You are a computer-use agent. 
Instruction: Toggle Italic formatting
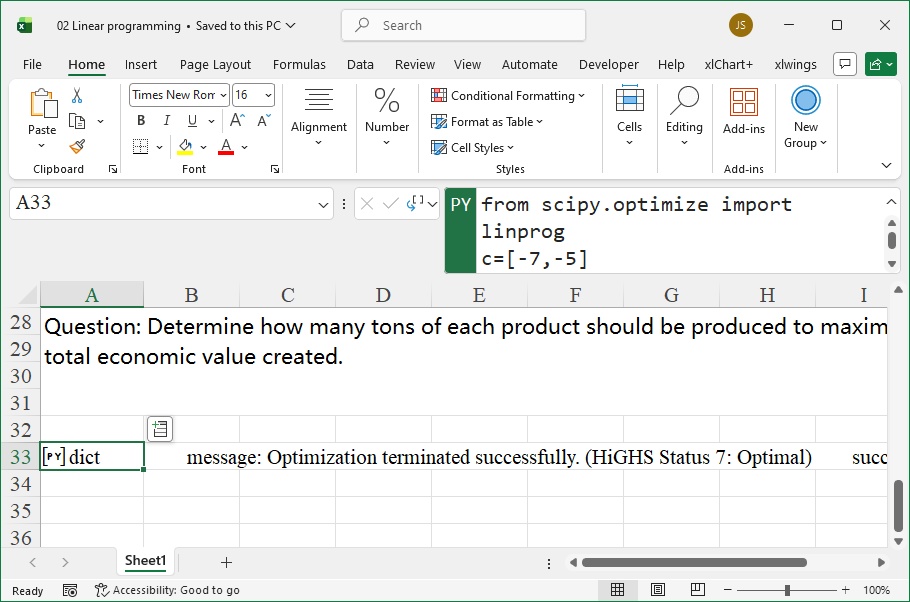(167, 121)
